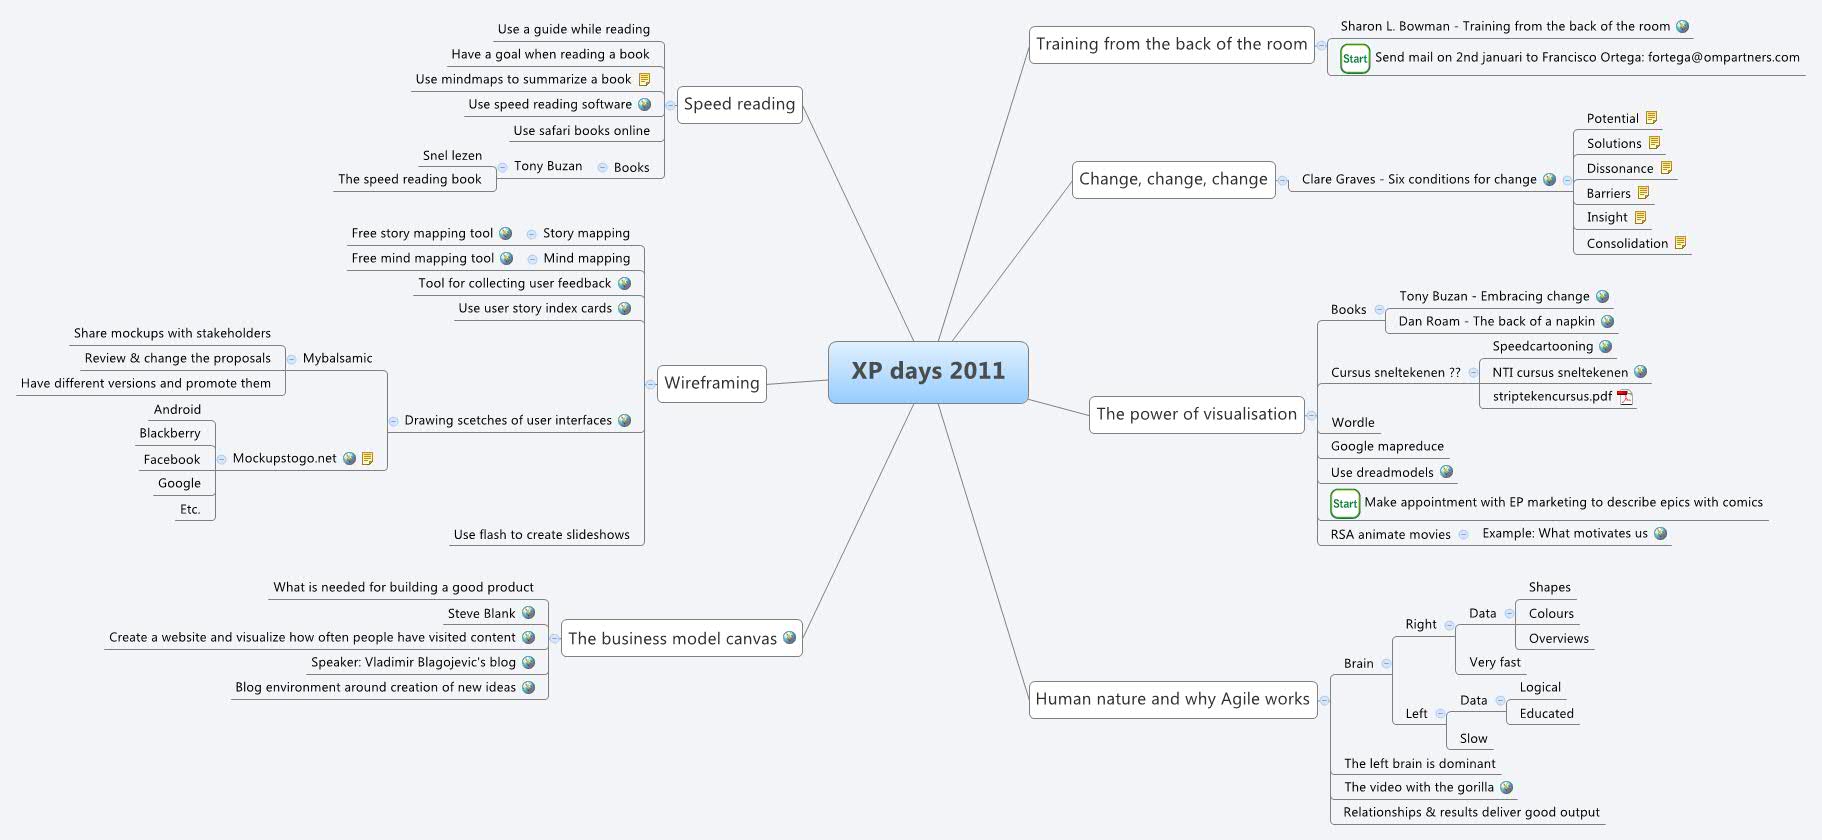Collapse The power of visualisation branch
Screen dimensions: 1822x840
click(x=1311, y=415)
